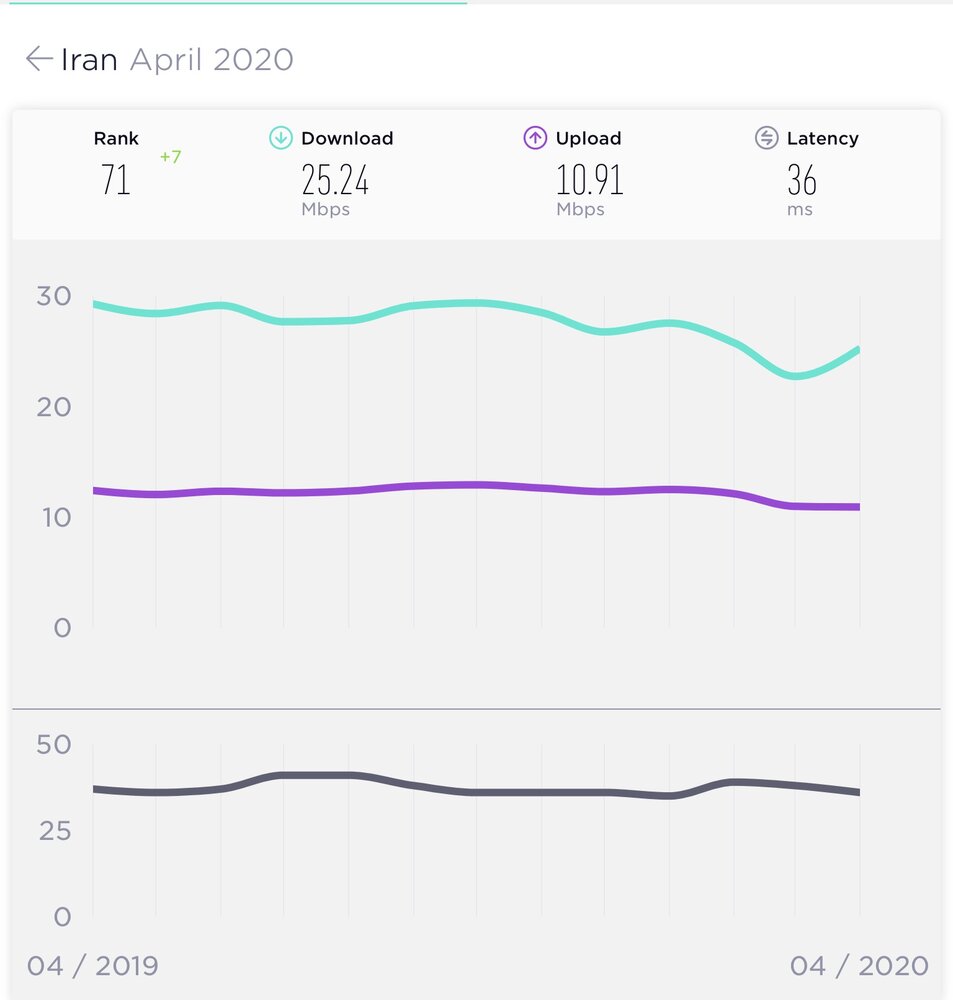This screenshot has width=953, height=1000.
Task: Click the gray Latency swap icon
Action: coord(766,138)
